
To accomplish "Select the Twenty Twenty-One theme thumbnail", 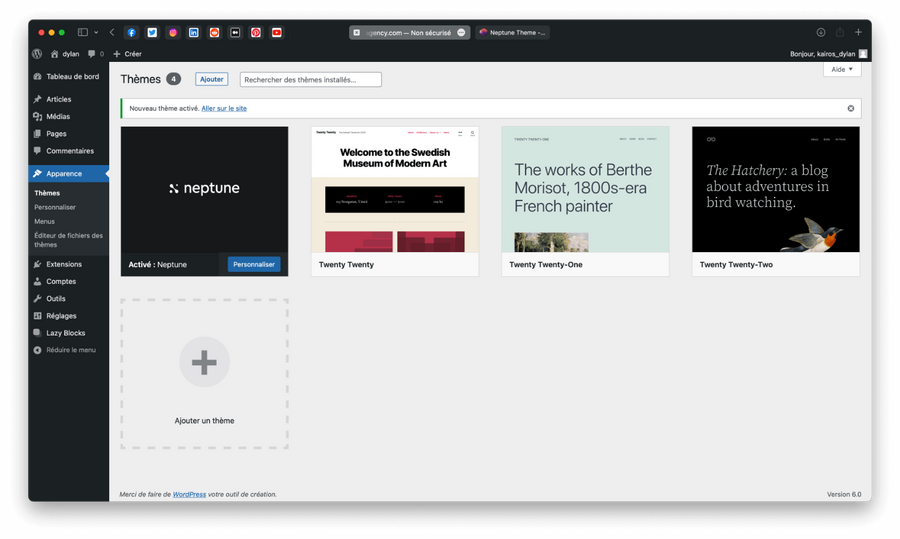I will pyautogui.click(x=585, y=189).
